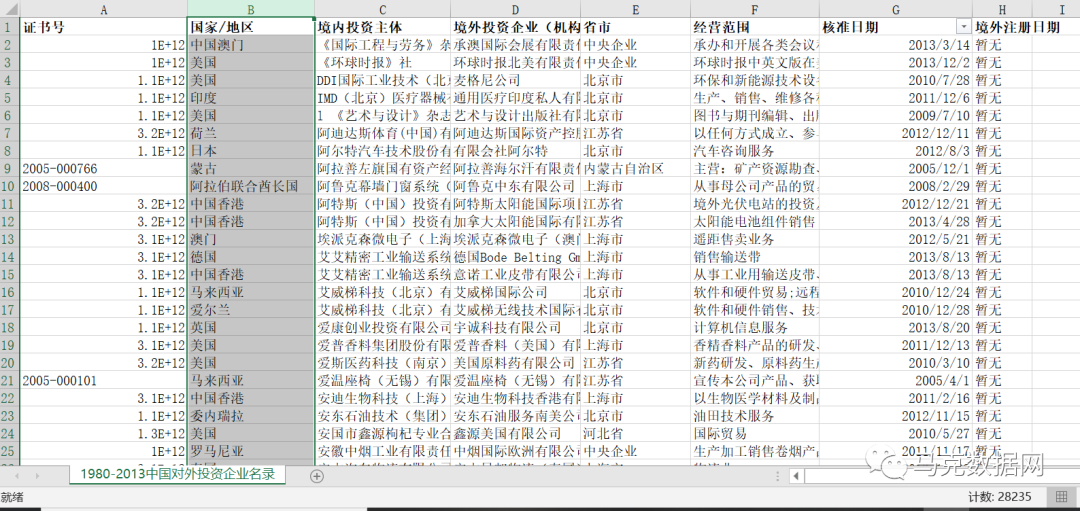
Task: Click the 国际贸易 cell
Action: (755, 433)
